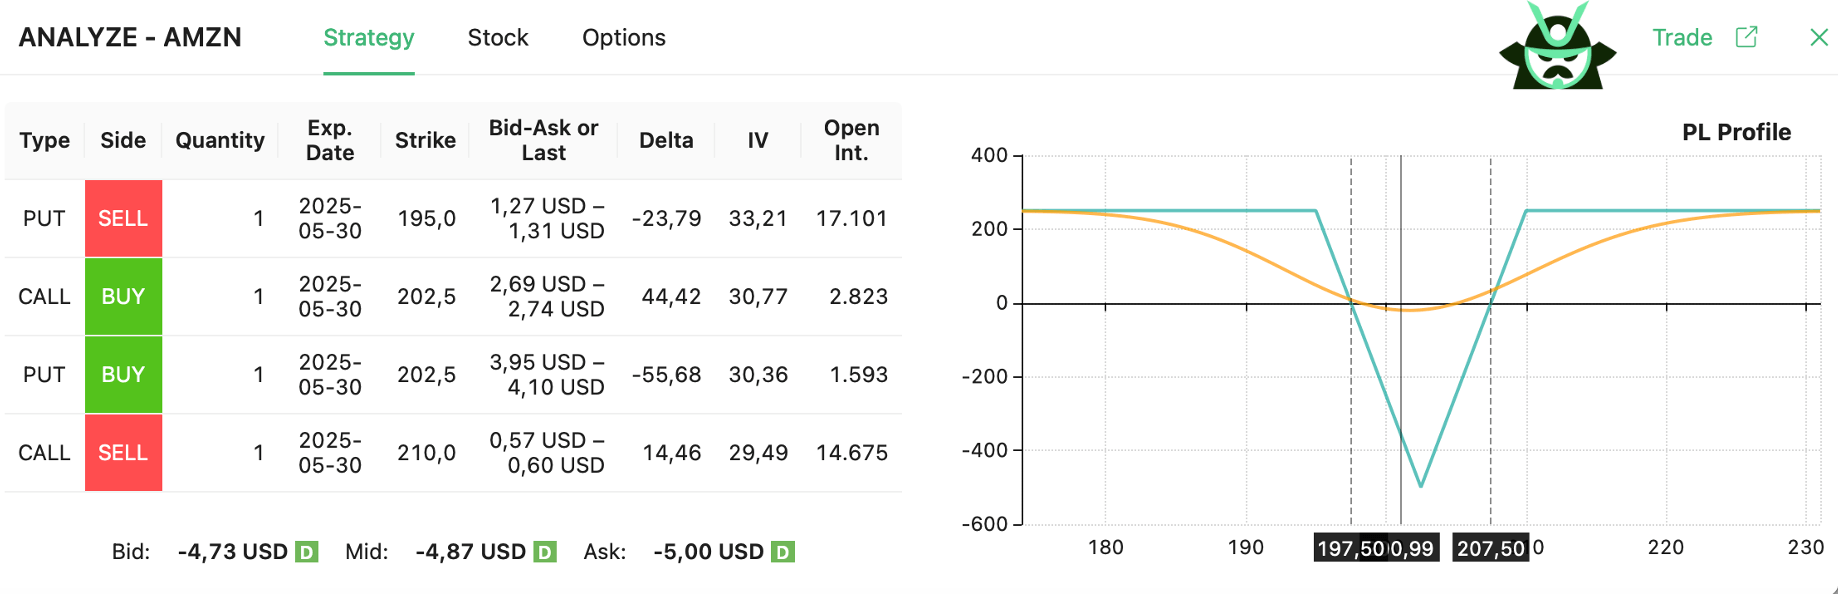Select the 195,0 strike value cell
This screenshot has height=594, width=1838.
point(426,219)
